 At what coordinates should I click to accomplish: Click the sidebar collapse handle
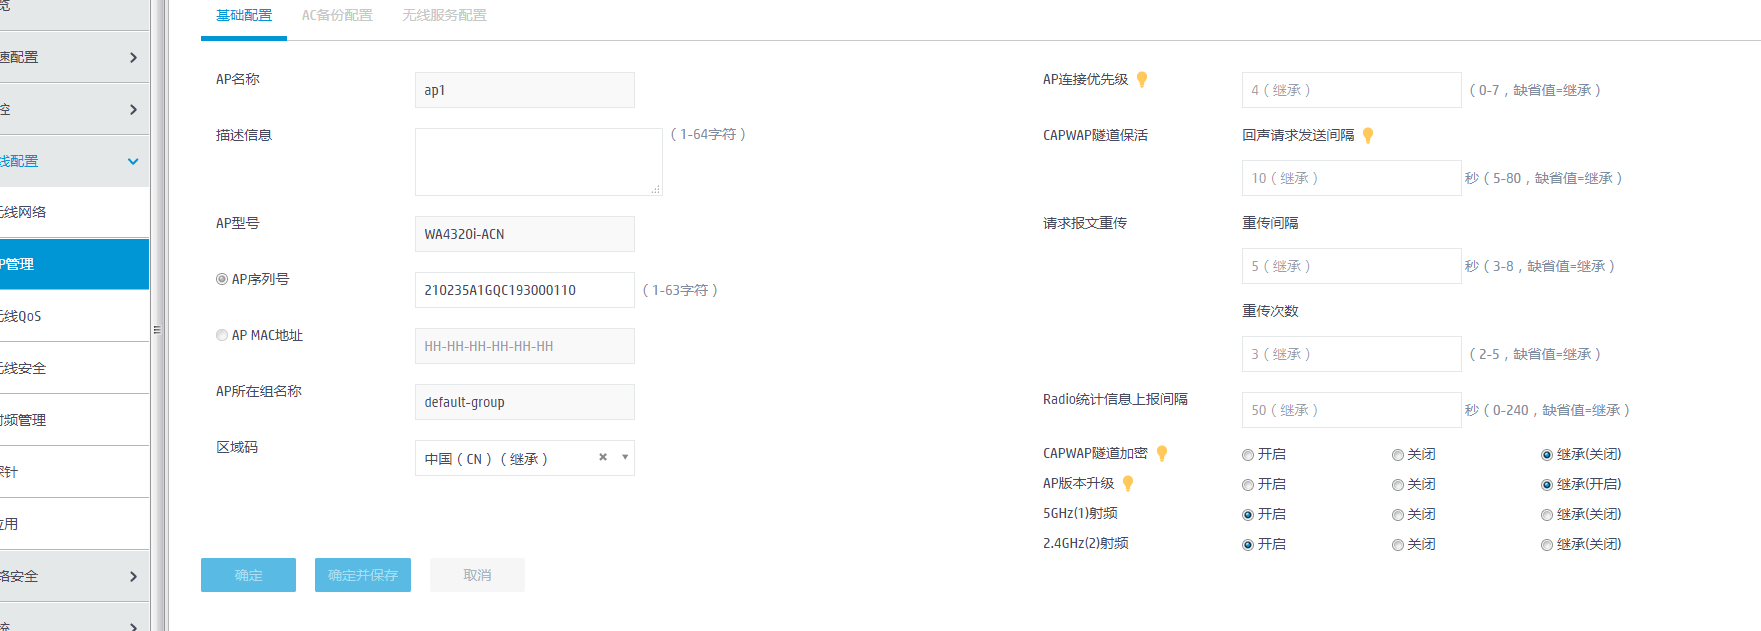click(157, 329)
